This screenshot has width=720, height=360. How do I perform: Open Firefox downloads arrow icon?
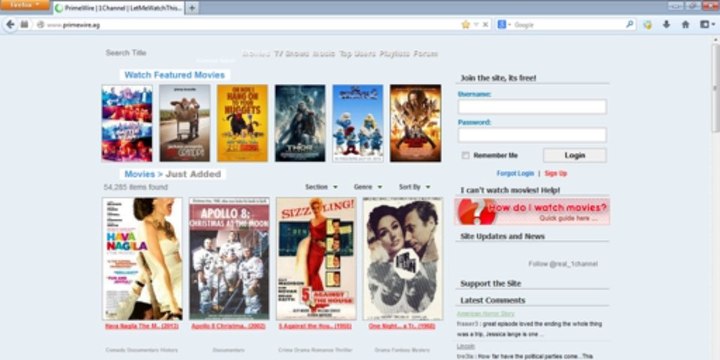click(666, 25)
